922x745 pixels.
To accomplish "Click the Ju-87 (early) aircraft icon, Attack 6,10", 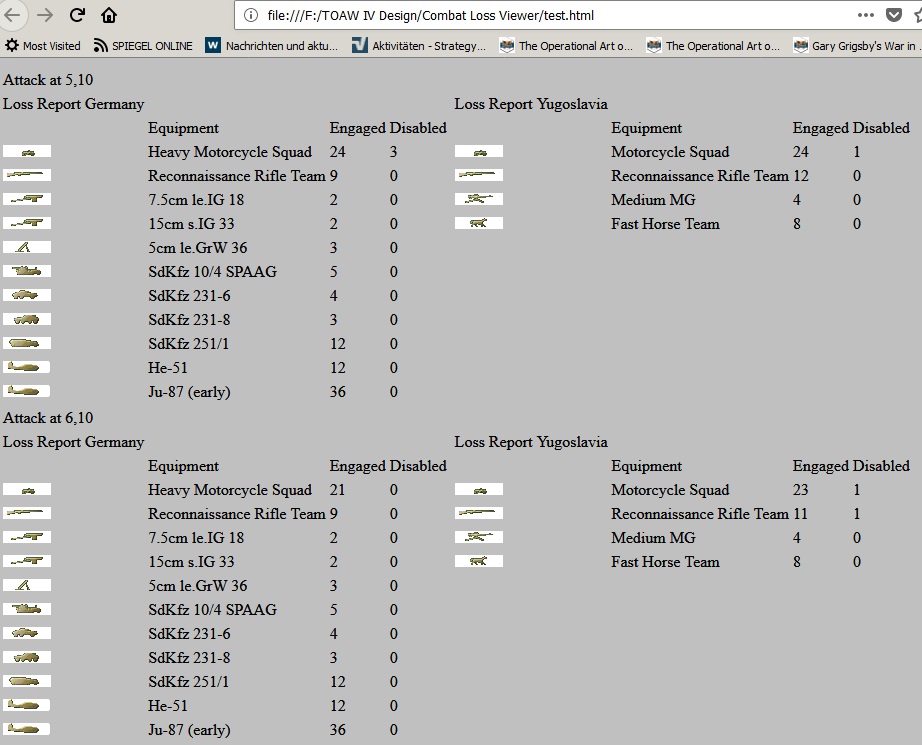I will tap(26, 729).
